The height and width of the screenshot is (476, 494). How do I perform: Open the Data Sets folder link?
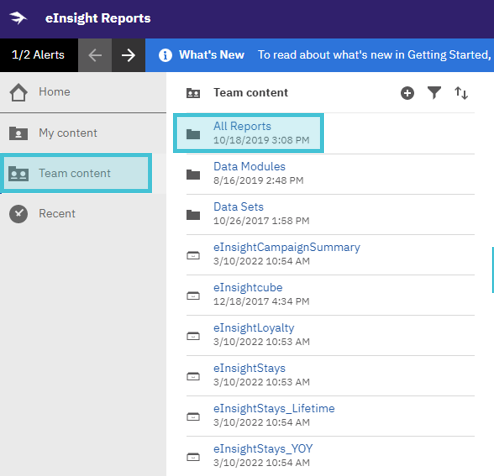click(x=239, y=207)
